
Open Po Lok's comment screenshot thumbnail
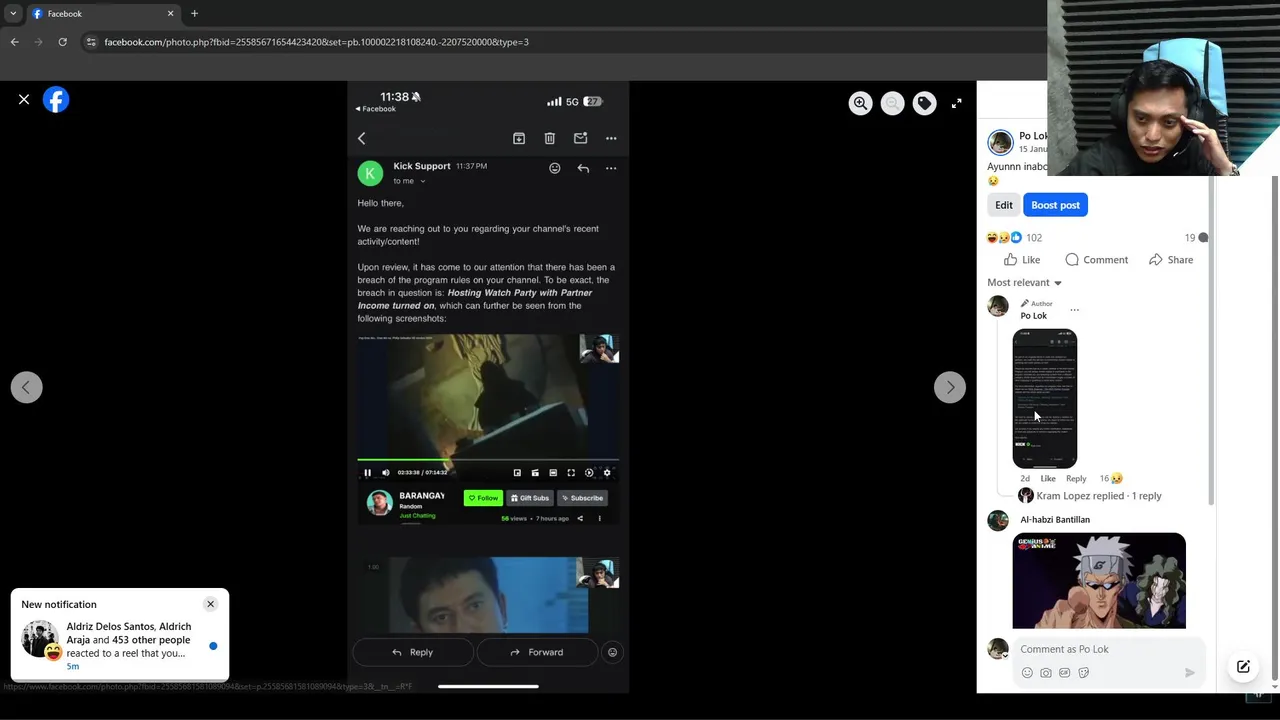1045,398
